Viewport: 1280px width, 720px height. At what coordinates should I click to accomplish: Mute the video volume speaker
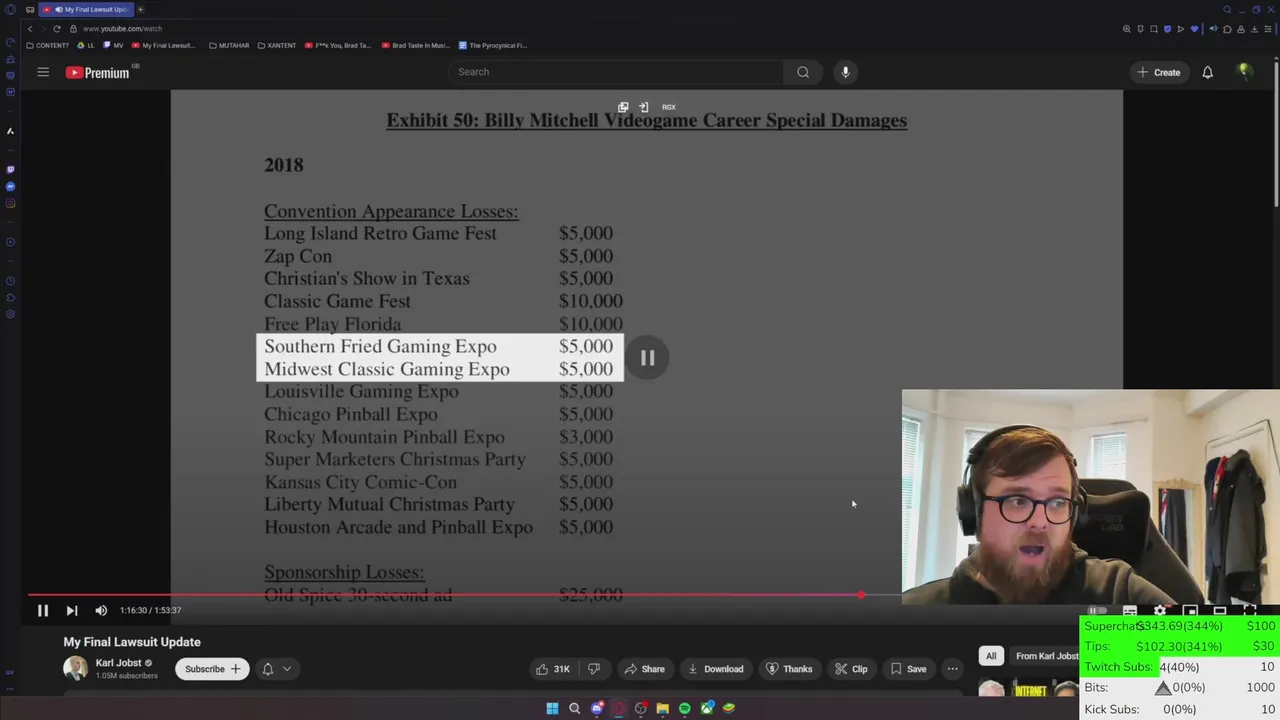(101, 610)
